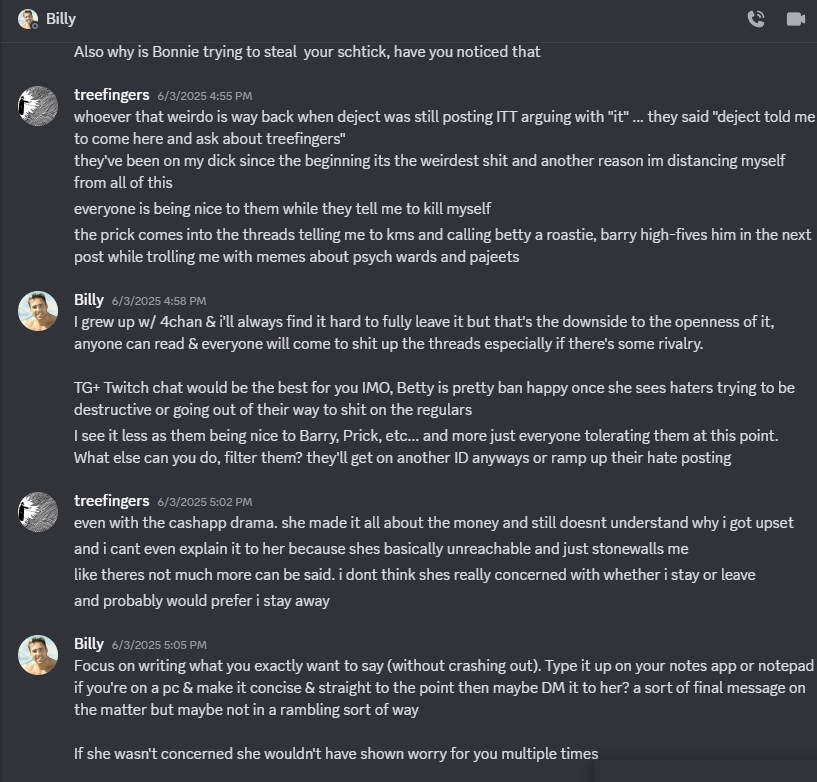Click the "If she wasn't concerned" message

336,753
